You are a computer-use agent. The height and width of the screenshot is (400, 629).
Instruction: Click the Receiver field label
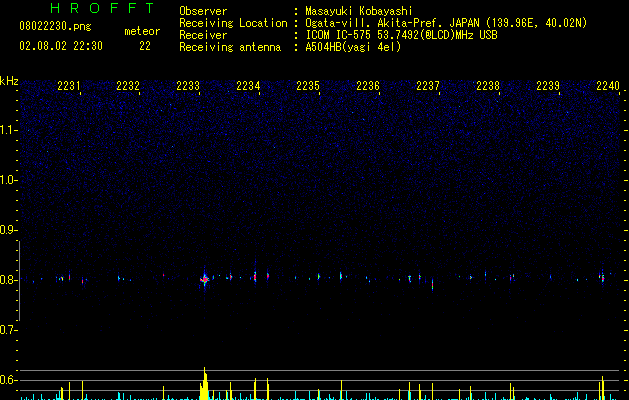(x=203, y=35)
